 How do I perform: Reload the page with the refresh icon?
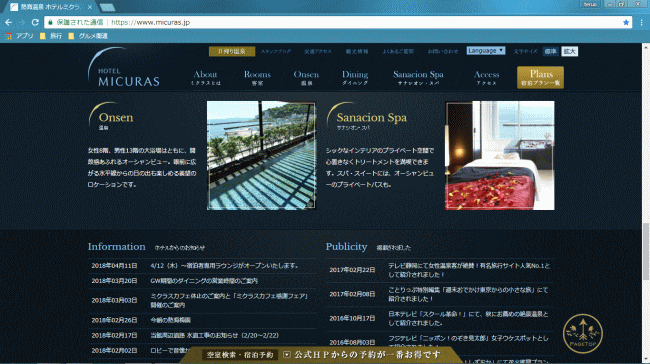pyautogui.click(x=35, y=22)
